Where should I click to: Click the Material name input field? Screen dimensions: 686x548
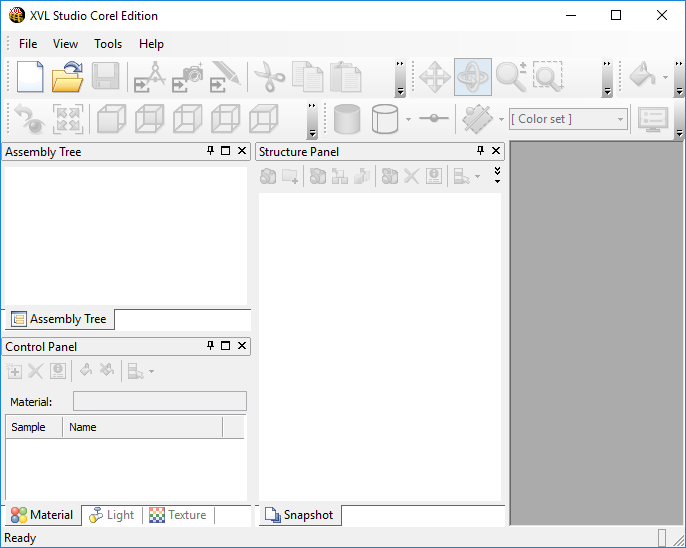pyautogui.click(x=159, y=401)
